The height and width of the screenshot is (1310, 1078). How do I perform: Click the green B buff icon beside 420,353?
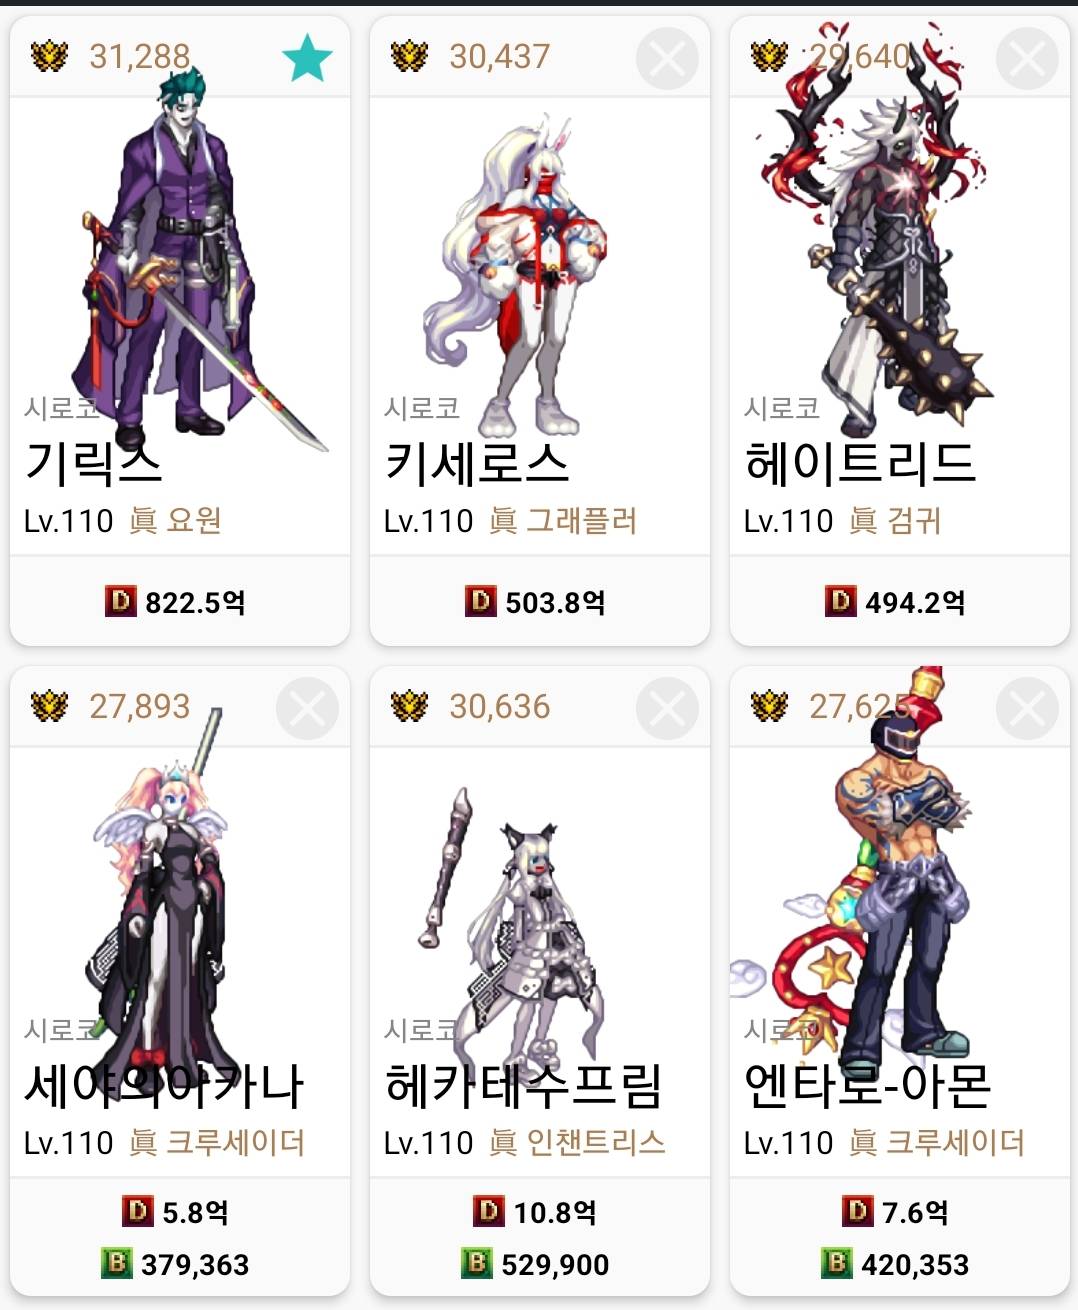pyautogui.click(x=837, y=1263)
